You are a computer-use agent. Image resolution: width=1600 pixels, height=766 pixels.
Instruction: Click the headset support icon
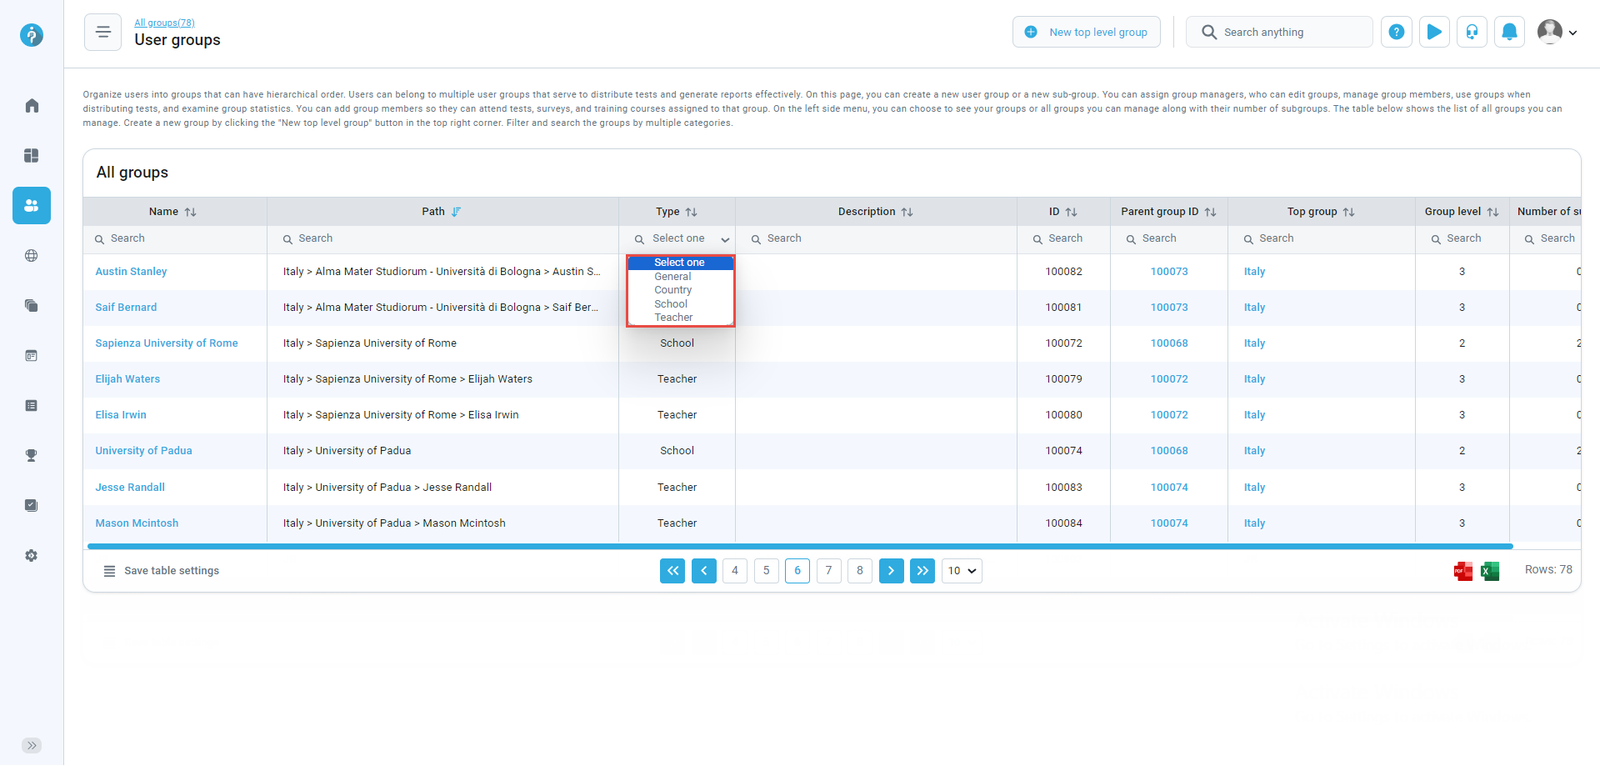tap(1471, 32)
